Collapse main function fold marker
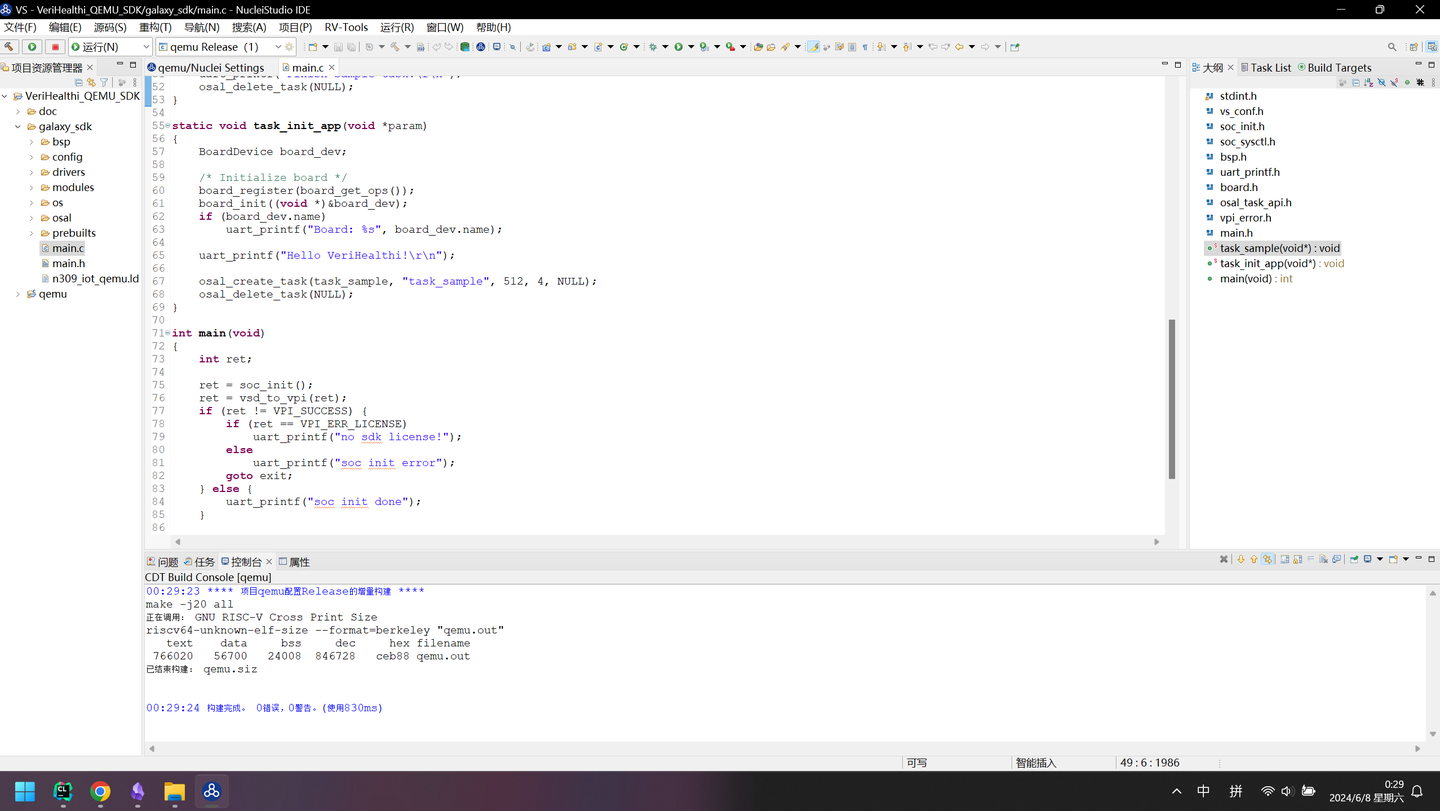This screenshot has width=1440, height=811. click(167, 333)
